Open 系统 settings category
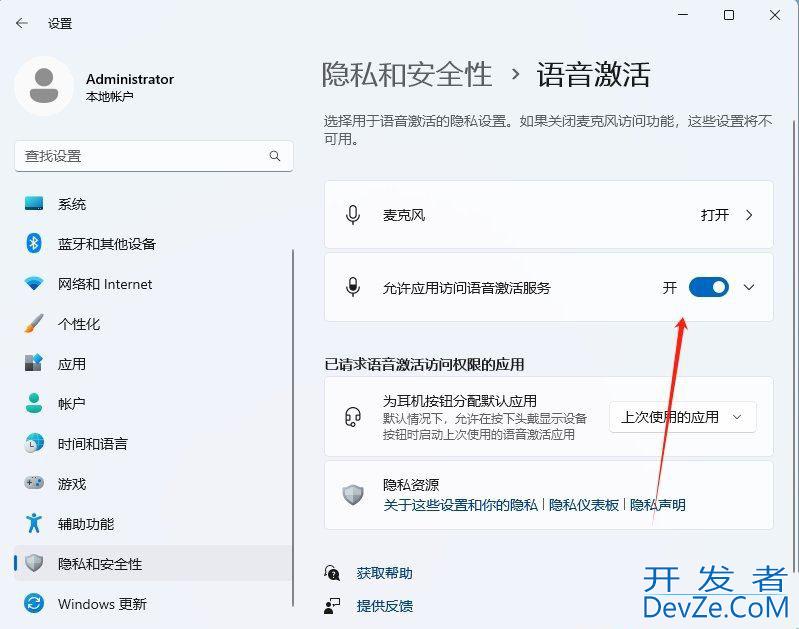 [153, 203]
